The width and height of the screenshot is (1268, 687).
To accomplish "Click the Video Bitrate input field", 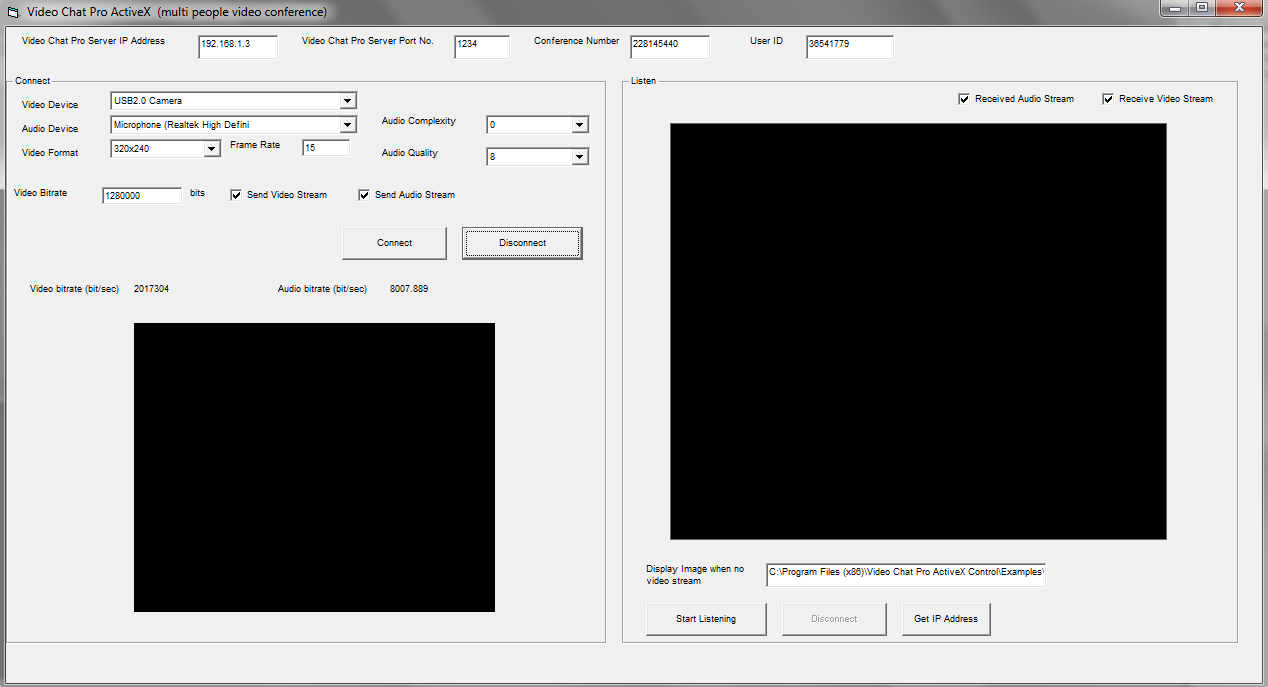I will (x=142, y=196).
